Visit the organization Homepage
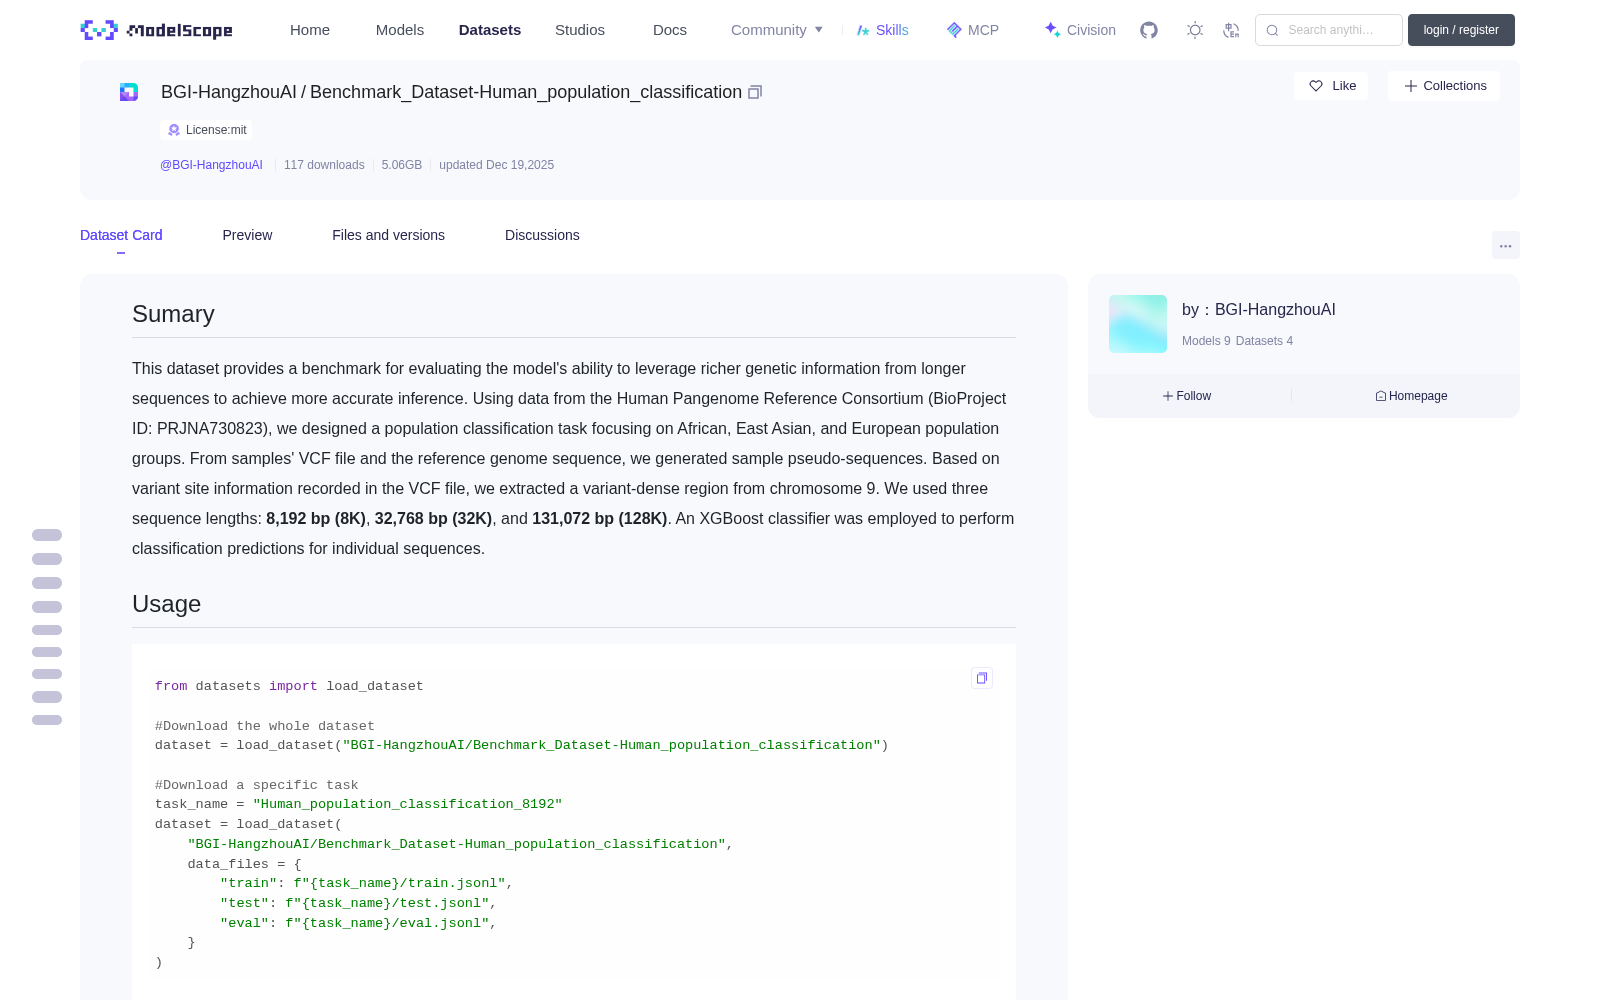This screenshot has height=1000, width=1600. 1411,396
